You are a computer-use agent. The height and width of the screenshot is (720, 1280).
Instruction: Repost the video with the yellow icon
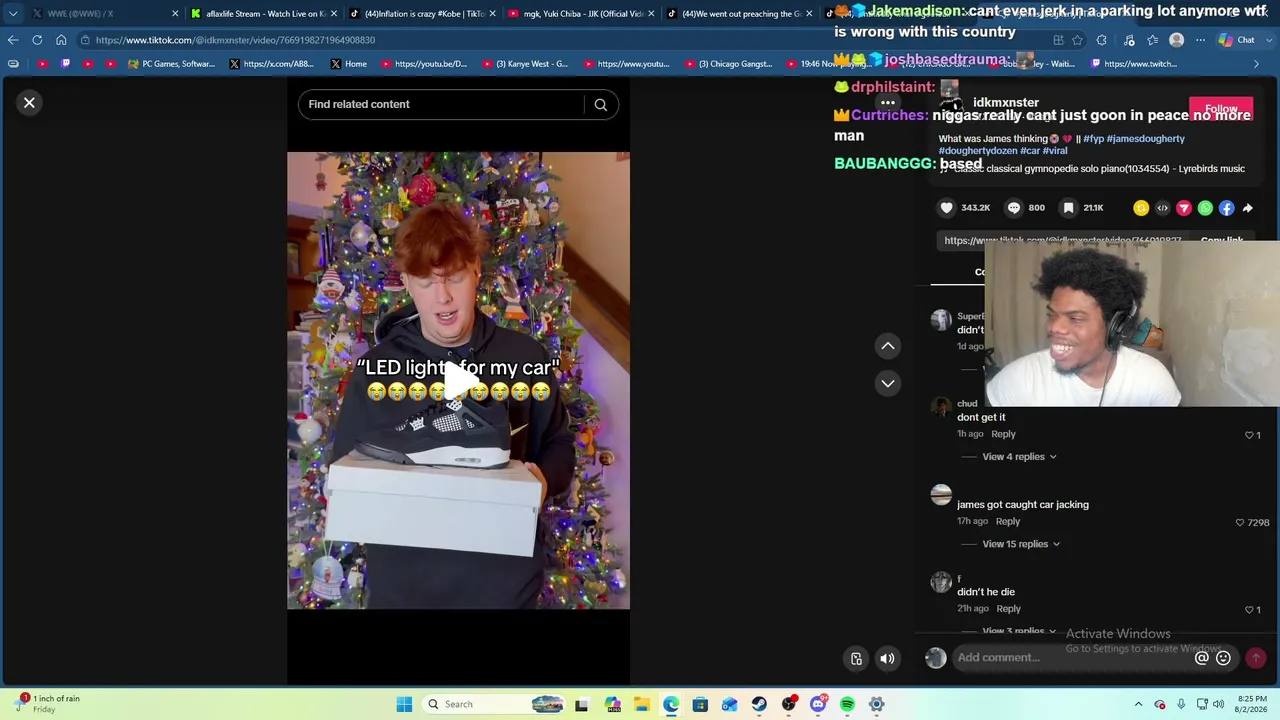point(1141,208)
